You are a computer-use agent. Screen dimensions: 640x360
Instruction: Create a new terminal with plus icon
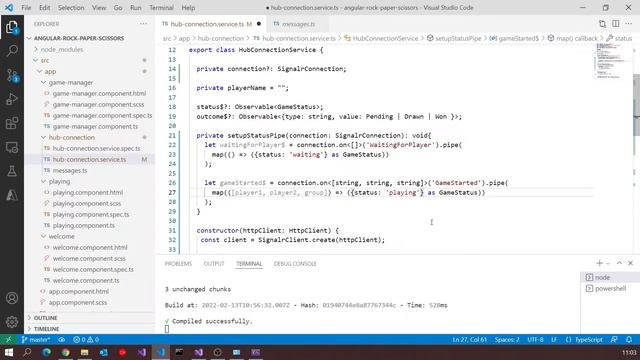click(x=599, y=263)
